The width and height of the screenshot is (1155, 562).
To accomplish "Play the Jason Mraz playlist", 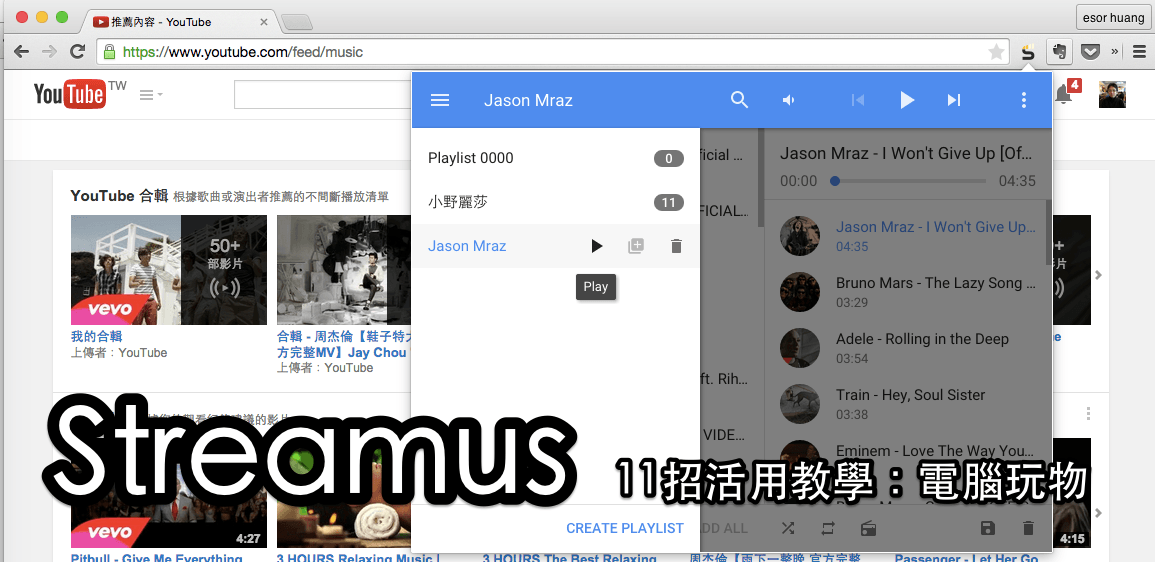I will [597, 246].
